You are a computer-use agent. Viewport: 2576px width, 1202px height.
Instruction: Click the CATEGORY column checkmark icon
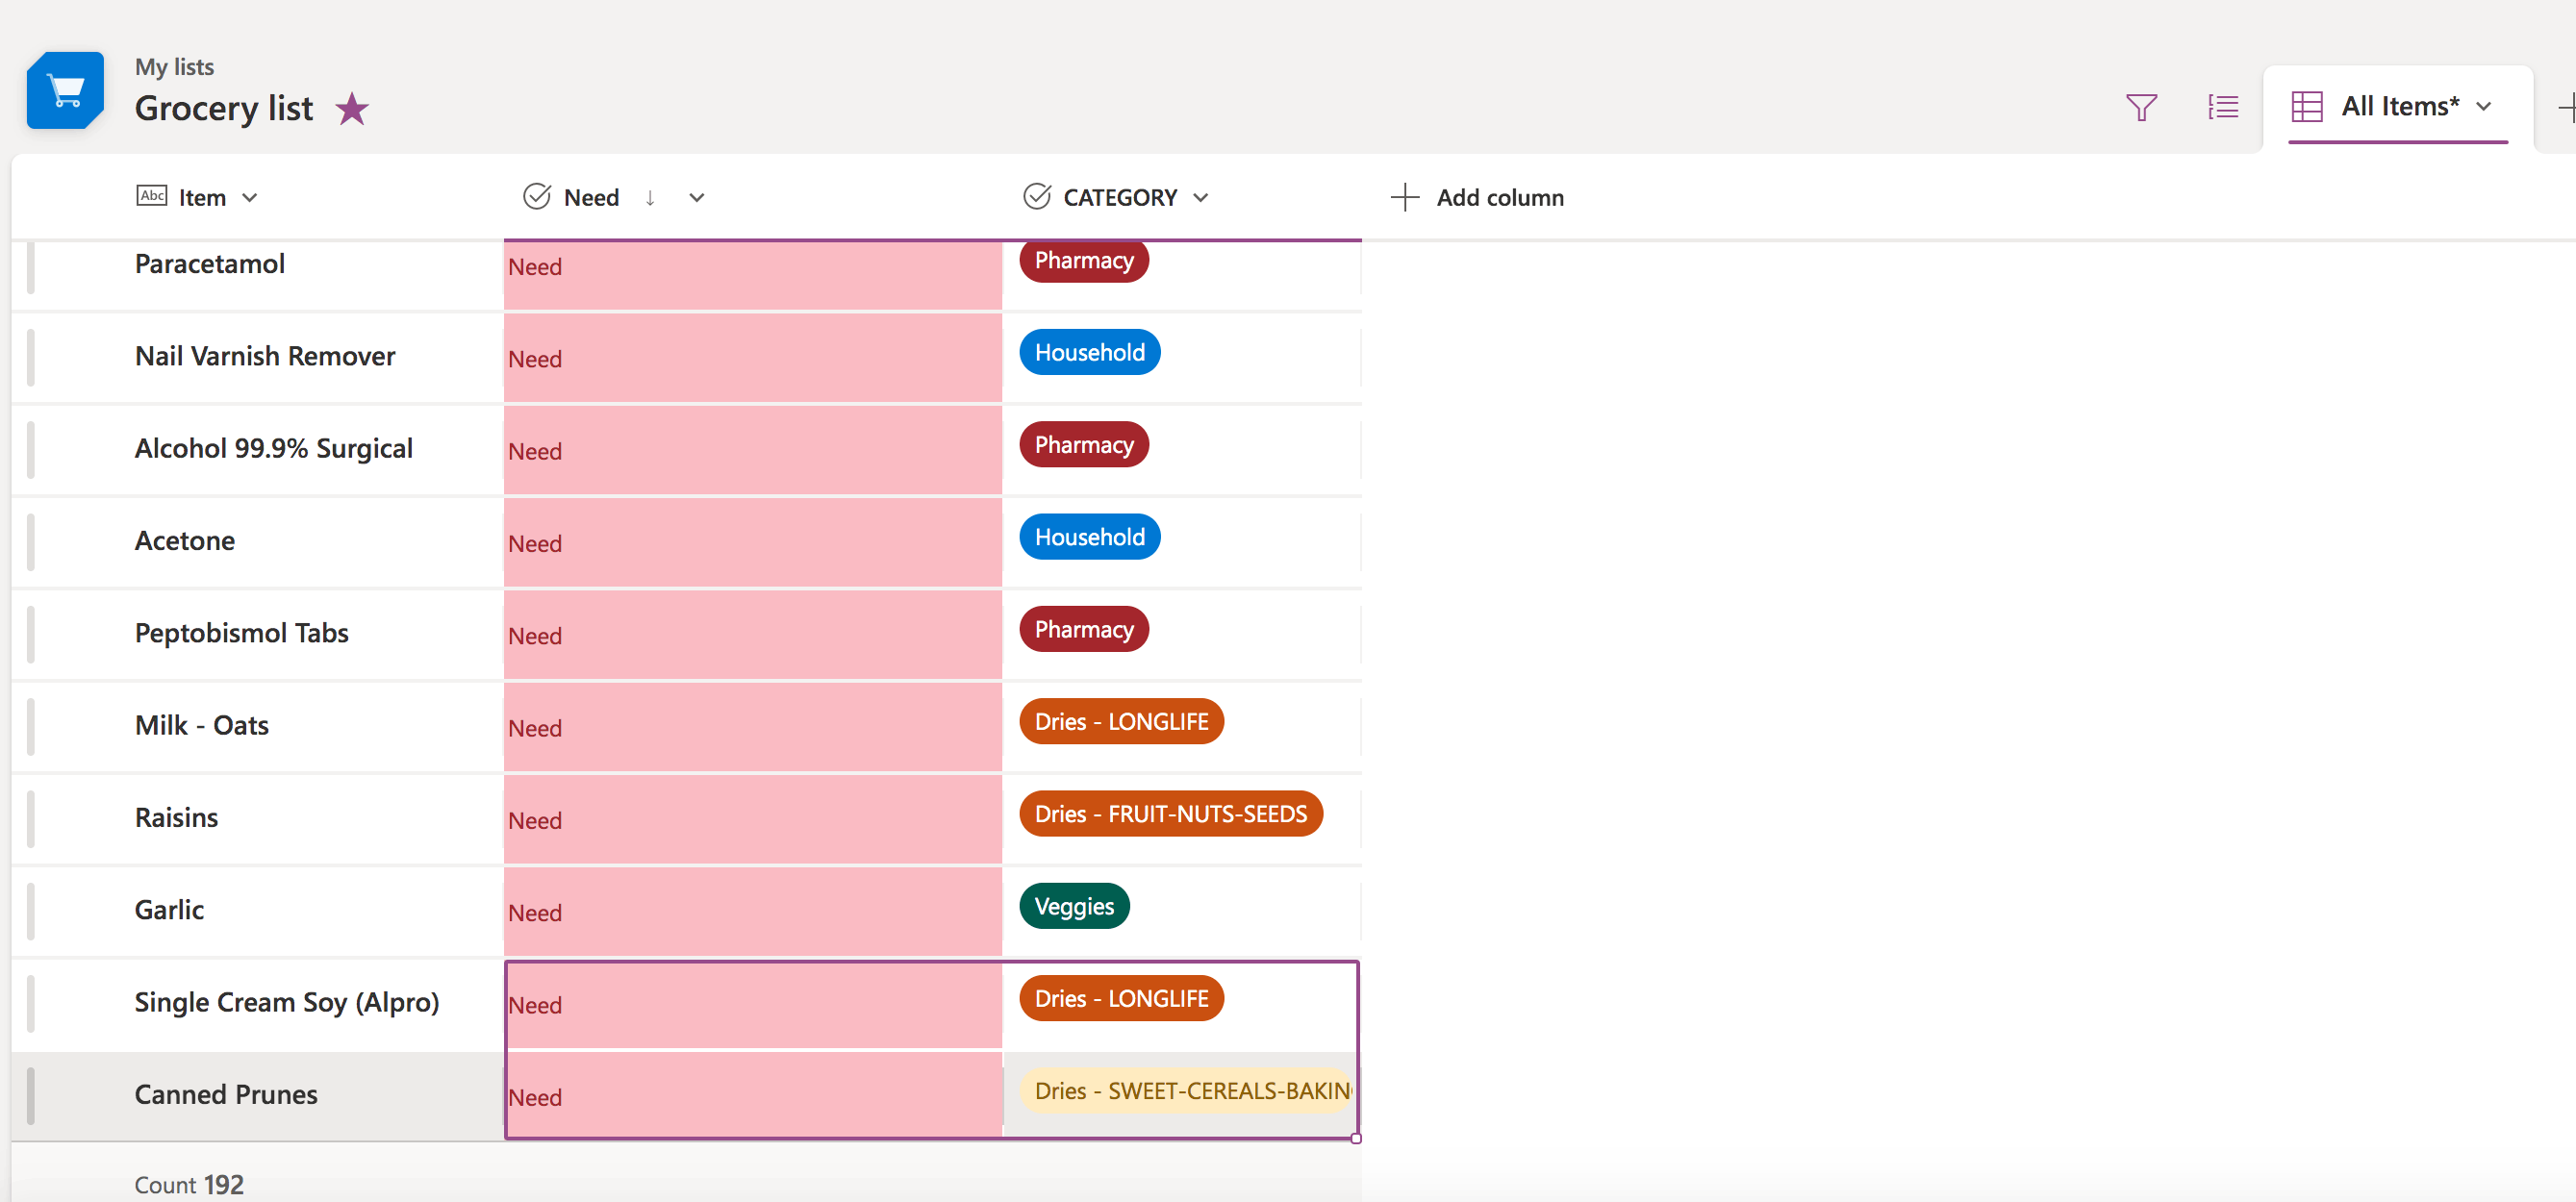pyautogui.click(x=1036, y=197)
